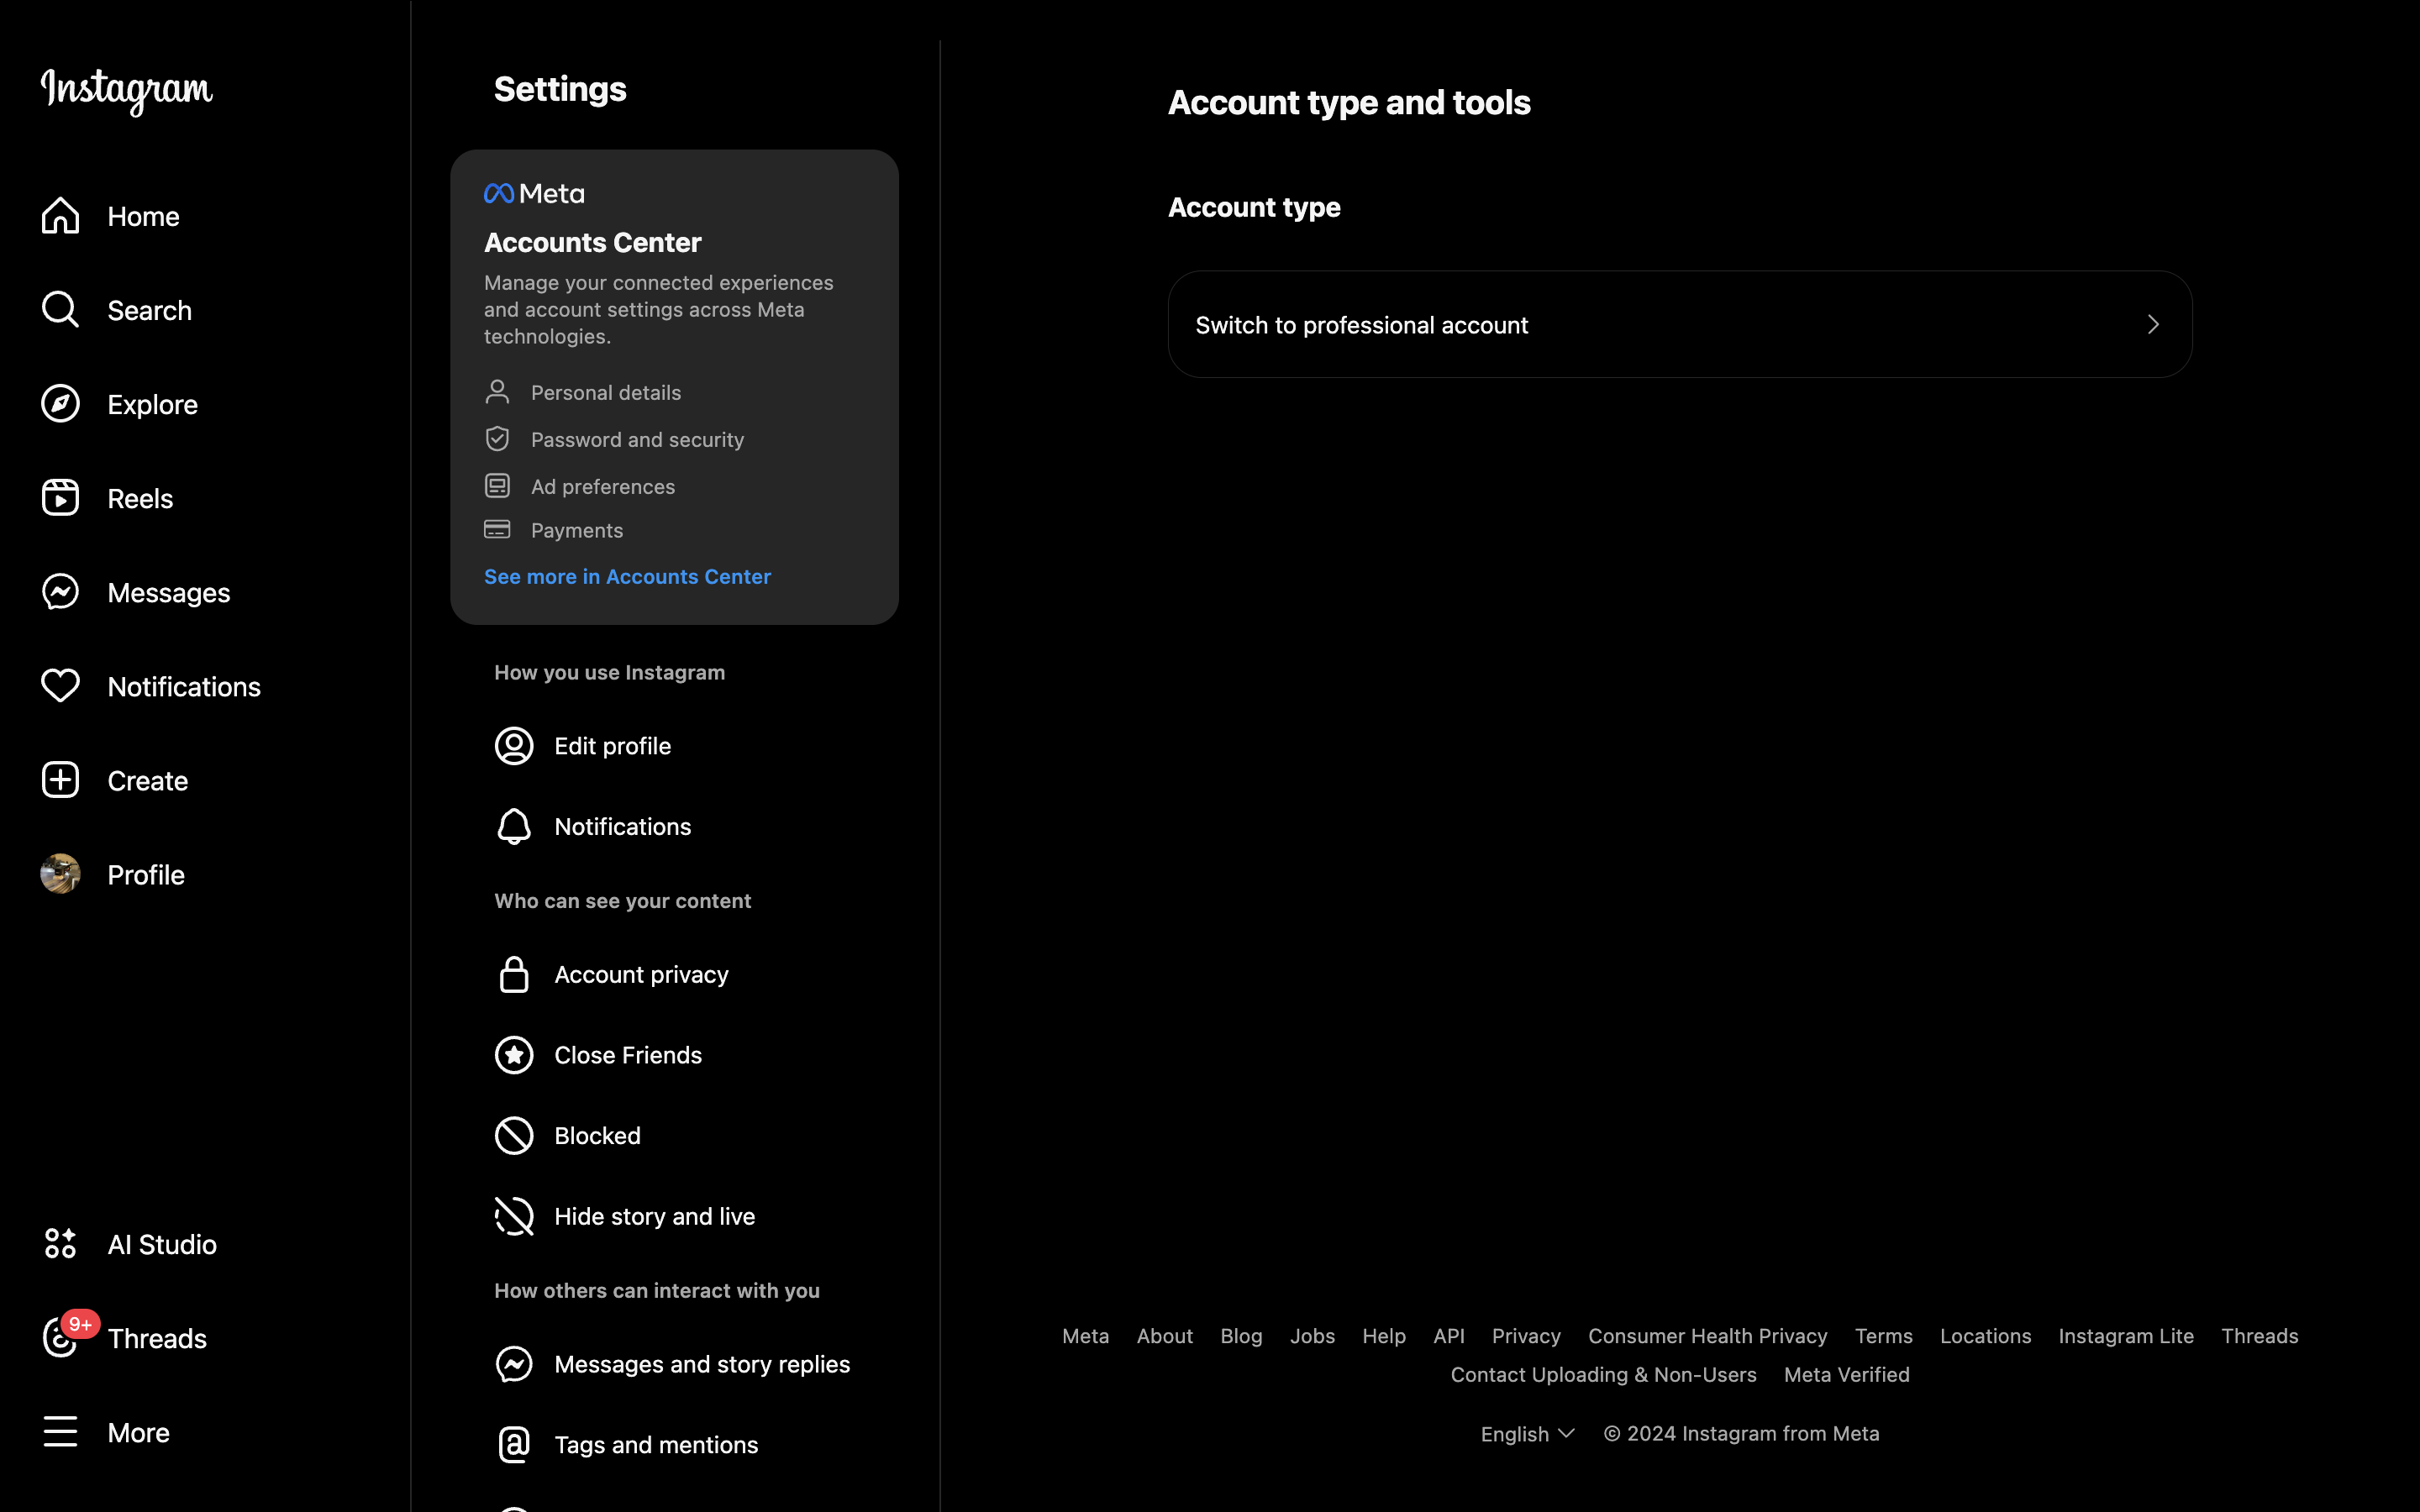
Task: Click the Accounts Center heading
Action: [x=593, y=242]
